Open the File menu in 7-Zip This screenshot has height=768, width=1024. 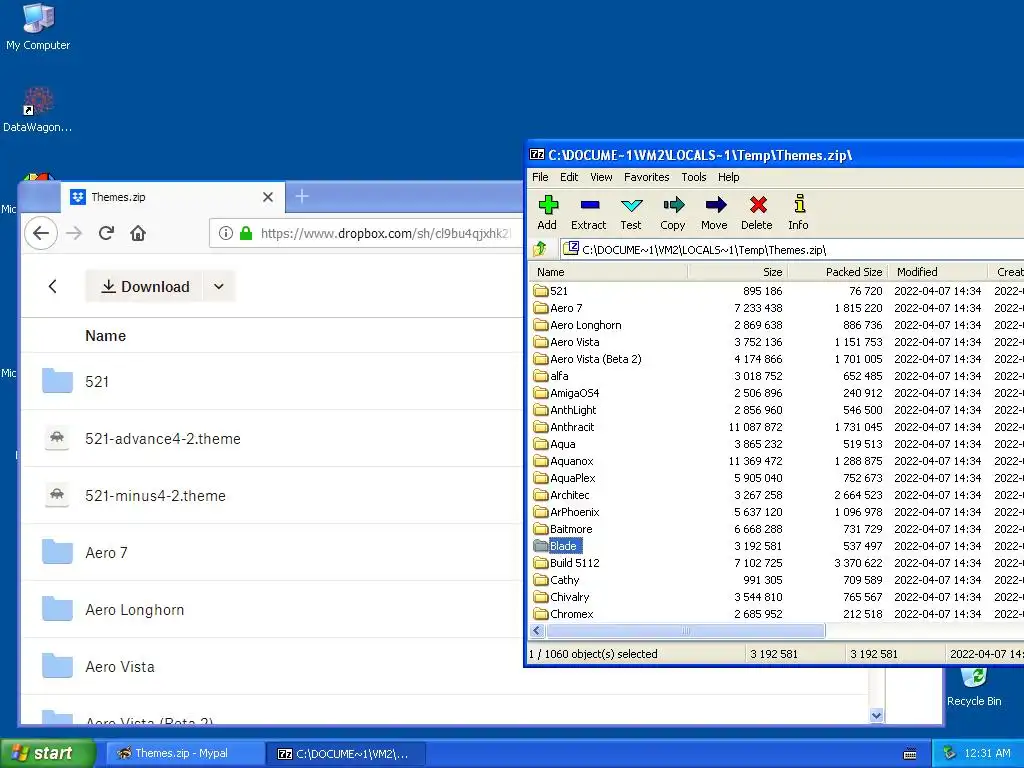pos(540,177)
